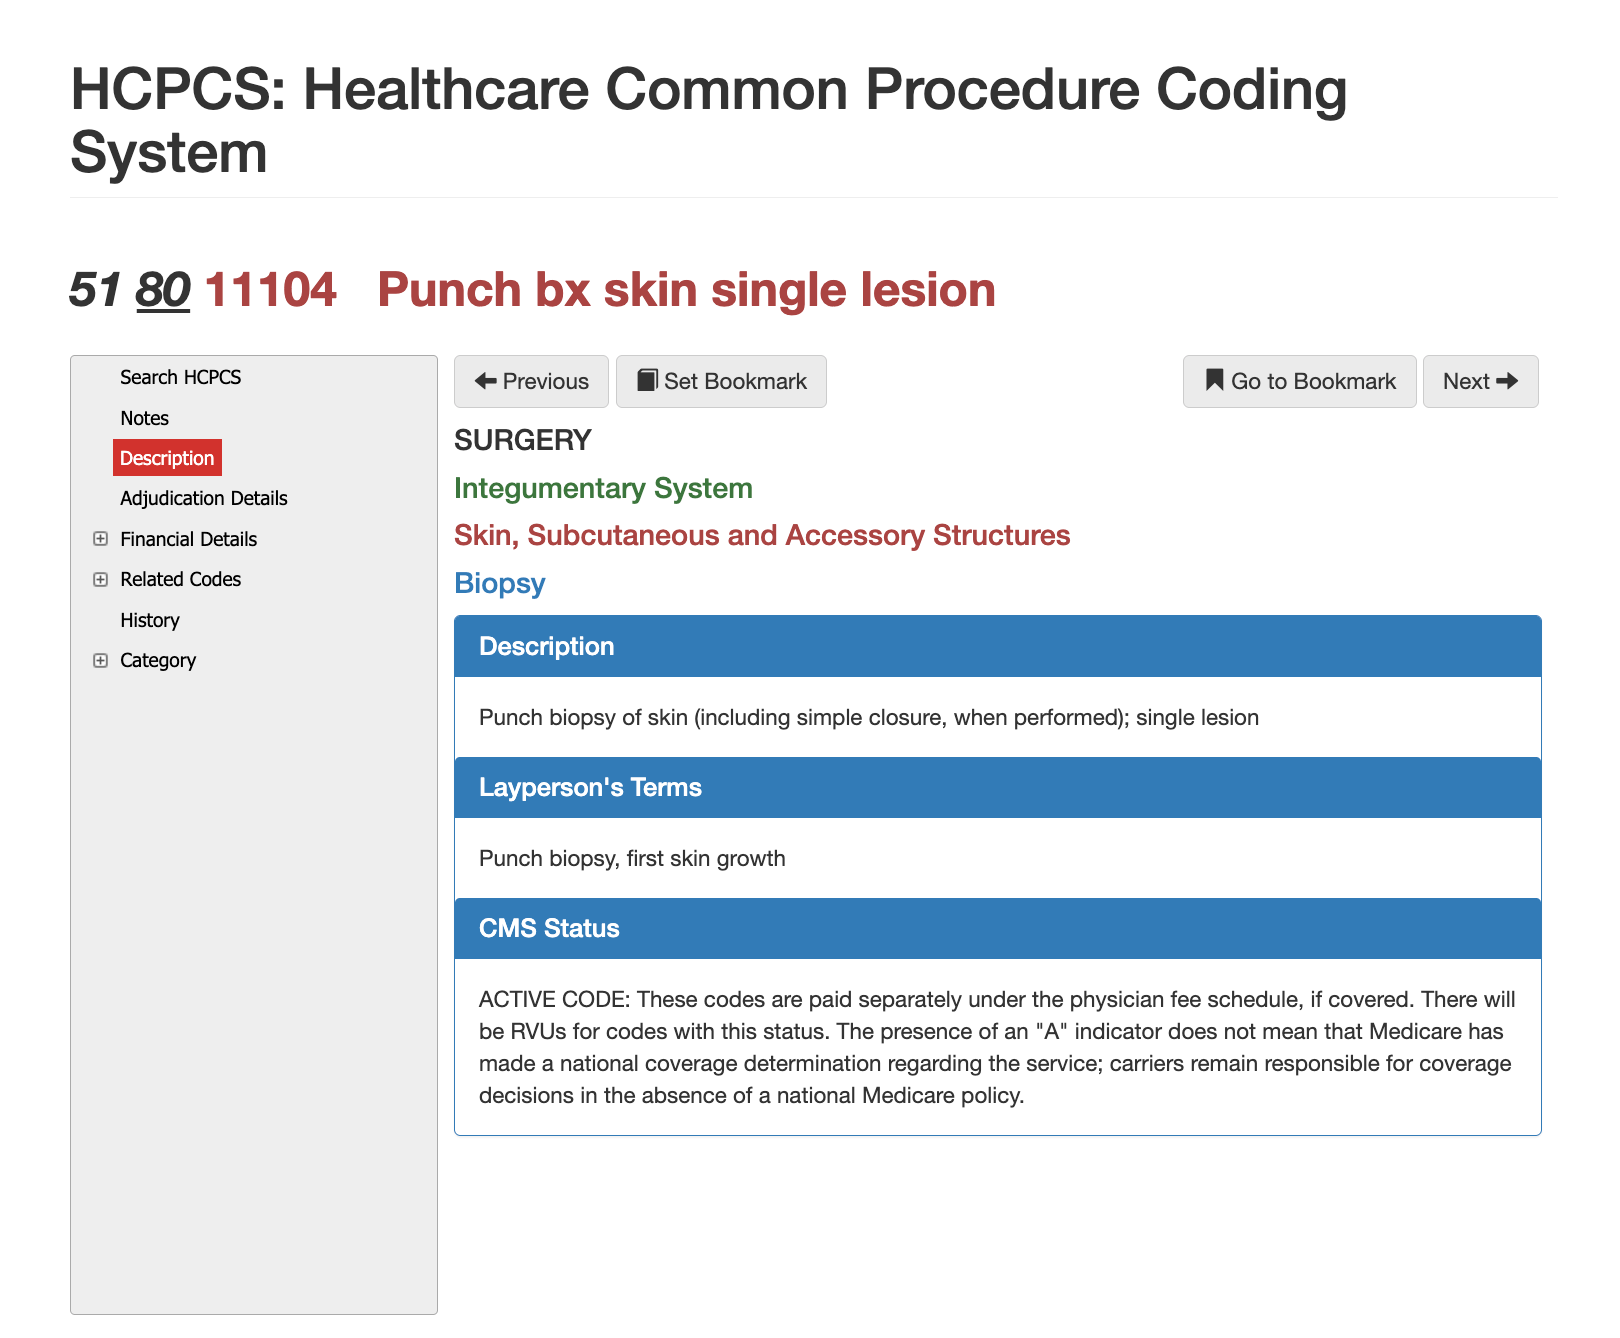Open Search HCPCS in sidebar

tap(180, 377)
